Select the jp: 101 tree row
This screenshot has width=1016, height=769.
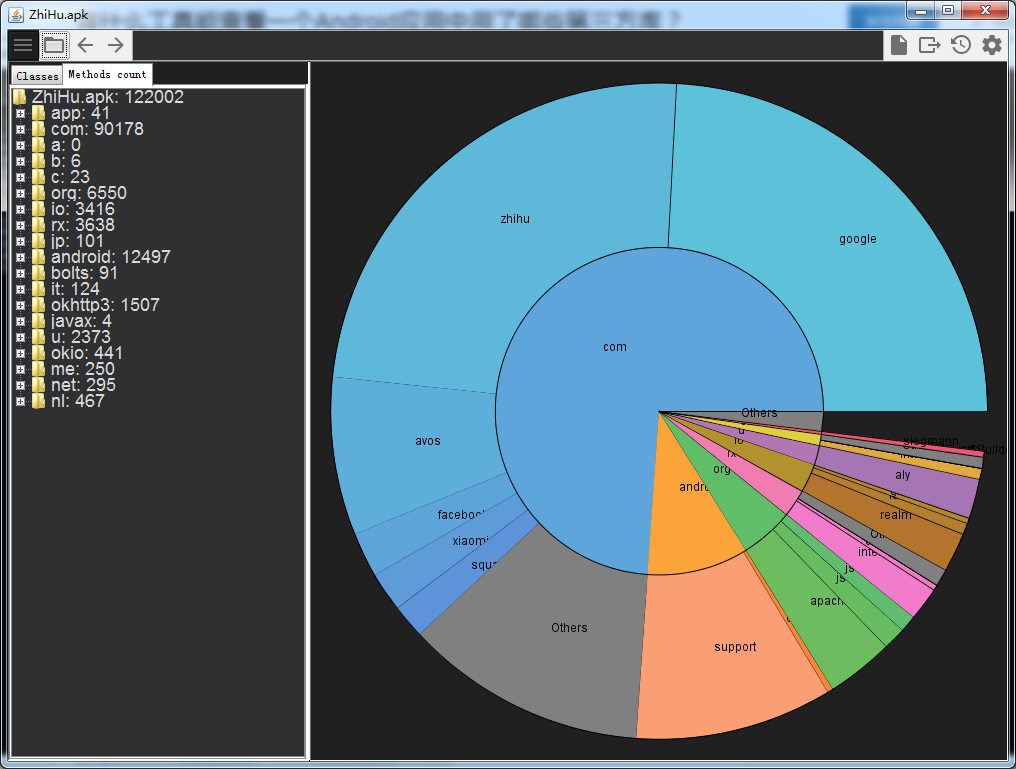[68, 241]
